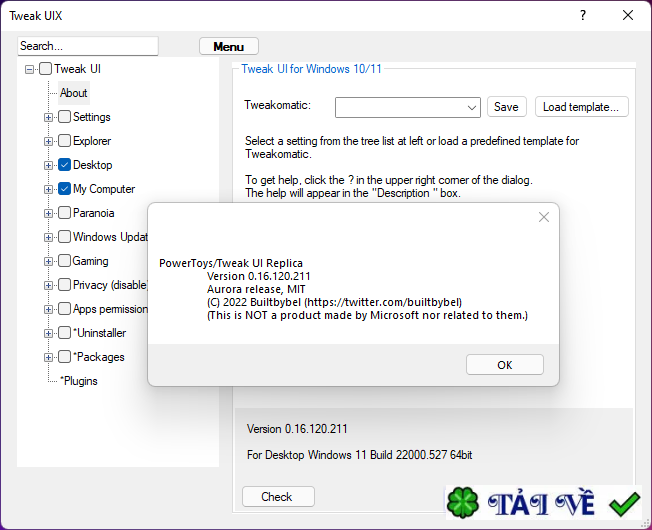The image size is (652, 530).
Task: Toggle the Tweak UI root checkbox
Action: pos(45,69)
